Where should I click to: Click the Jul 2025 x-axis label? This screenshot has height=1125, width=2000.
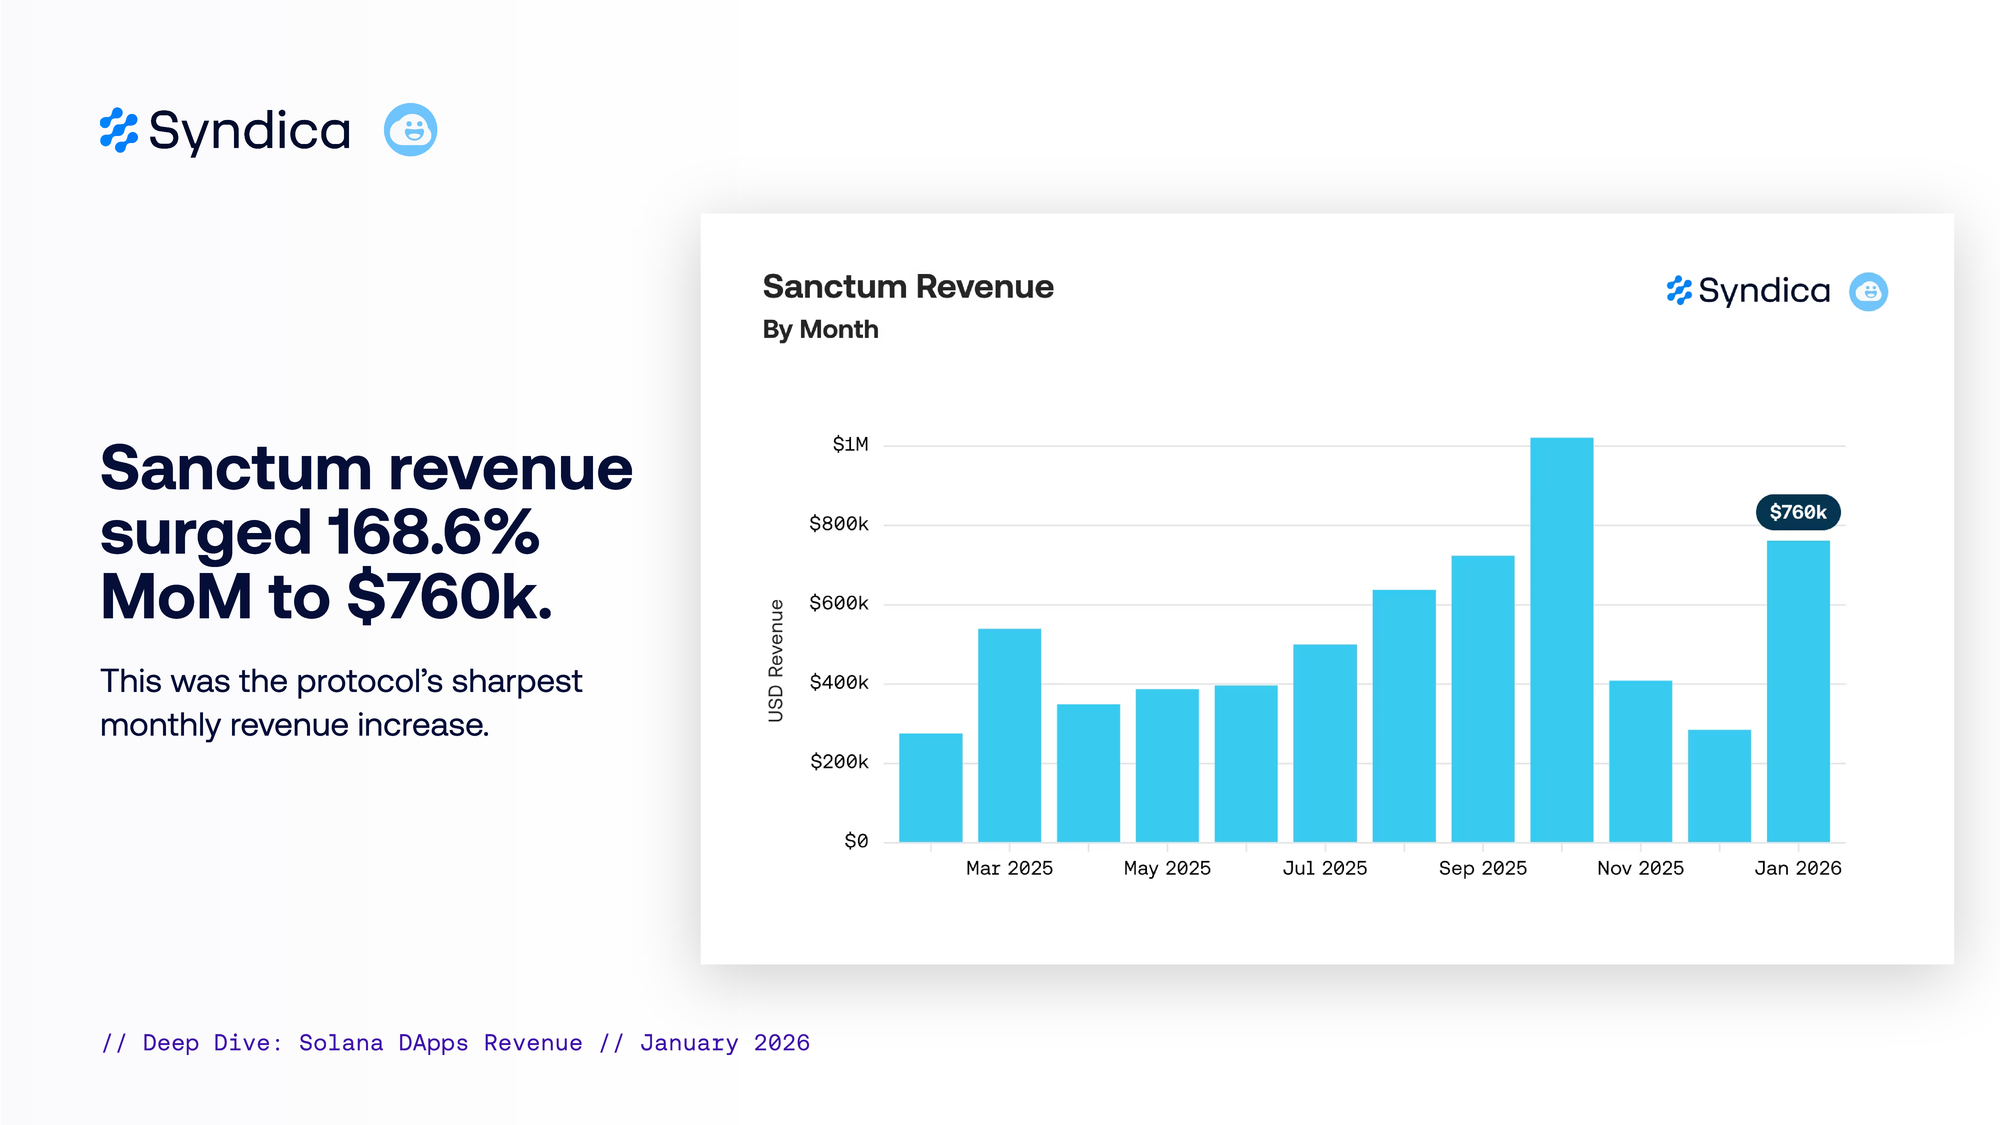pos(1324,868)
